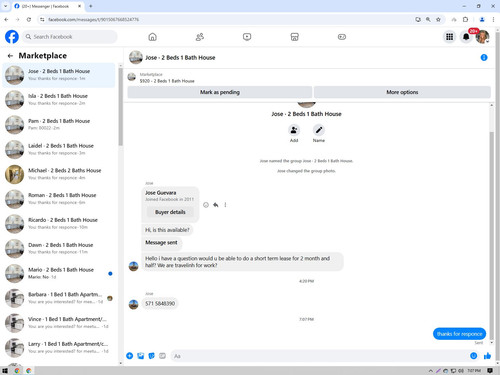Open Michael - 2 Beds 2 Baths House chat
Image resolution: width=500 pixels, height=375 pixels.
tap(59, 174)
